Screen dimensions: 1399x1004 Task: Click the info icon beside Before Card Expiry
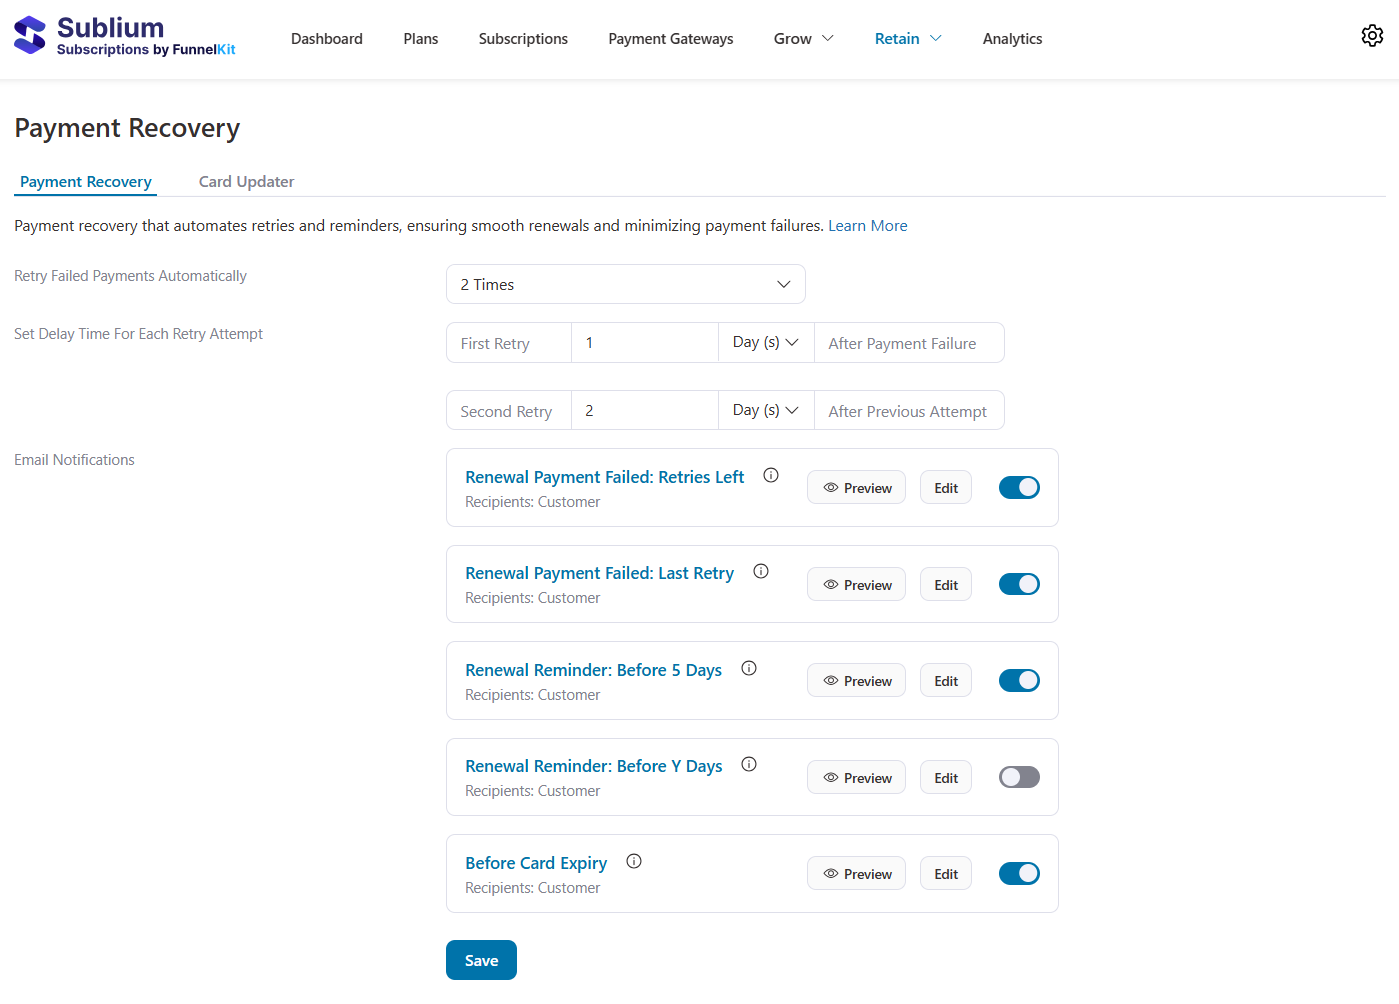click(634, 860)
